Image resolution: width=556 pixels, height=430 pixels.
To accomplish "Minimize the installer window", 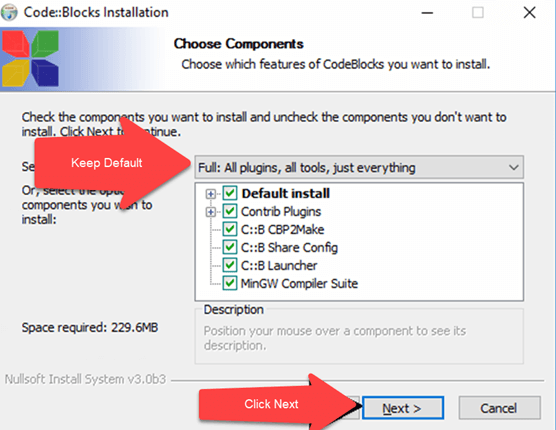I will (x=427, y=13).
